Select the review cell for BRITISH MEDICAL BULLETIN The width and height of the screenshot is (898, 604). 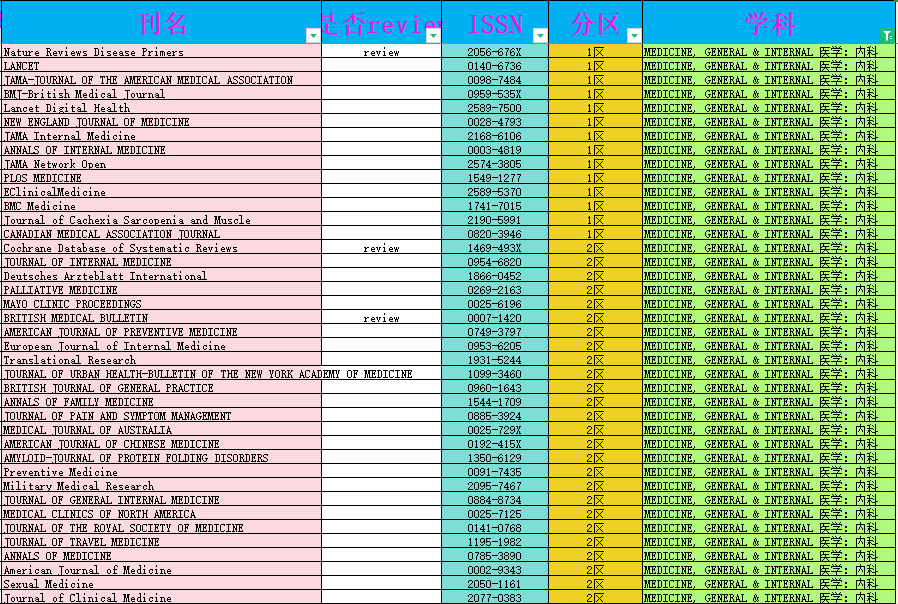pyautogui.click(x=381, y=318)
